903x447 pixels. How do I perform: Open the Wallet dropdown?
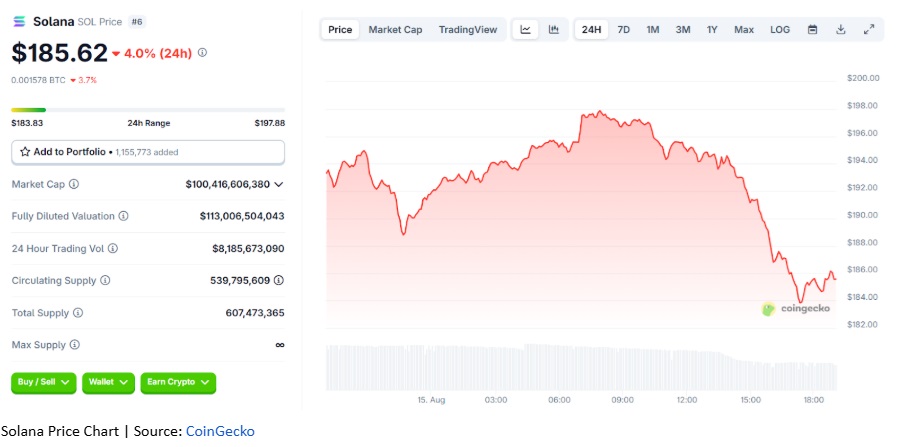coord(109,382)
